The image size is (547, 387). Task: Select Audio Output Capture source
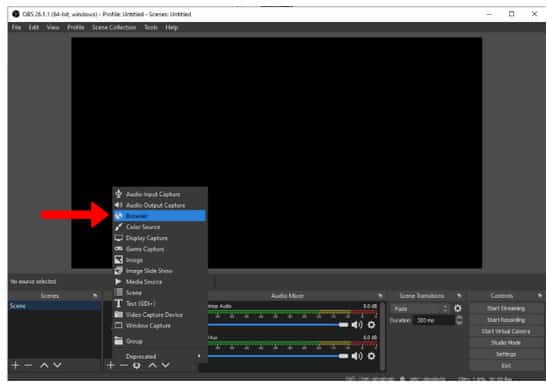pyautogui.click(x=160, y=205)
